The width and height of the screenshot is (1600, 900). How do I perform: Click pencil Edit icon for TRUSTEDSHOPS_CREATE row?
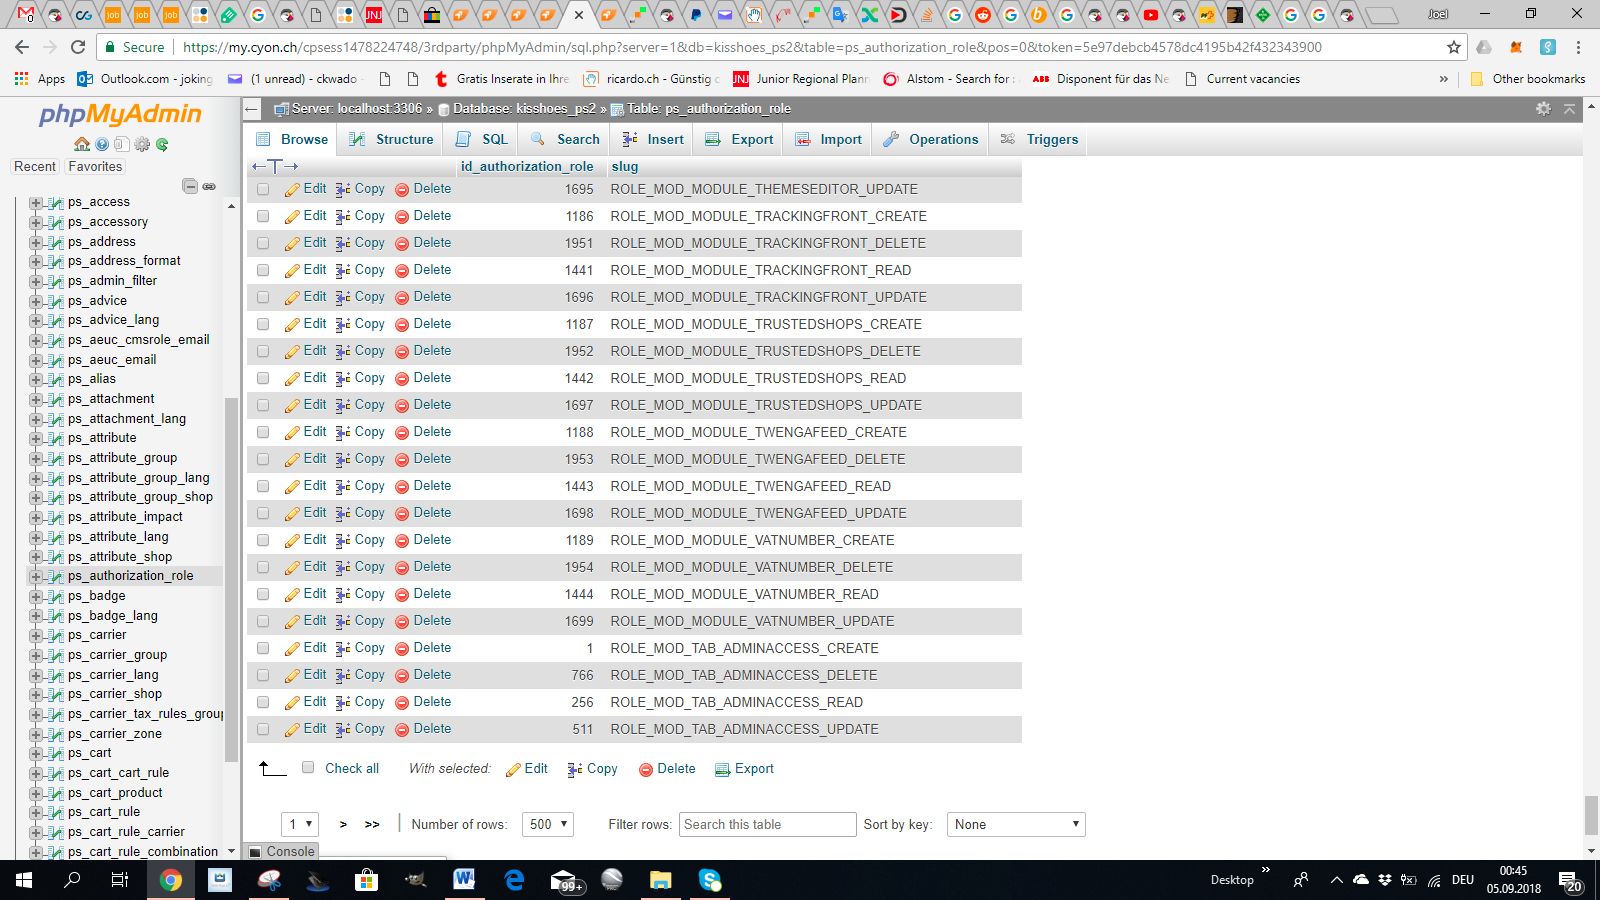(x=292, y=324)
